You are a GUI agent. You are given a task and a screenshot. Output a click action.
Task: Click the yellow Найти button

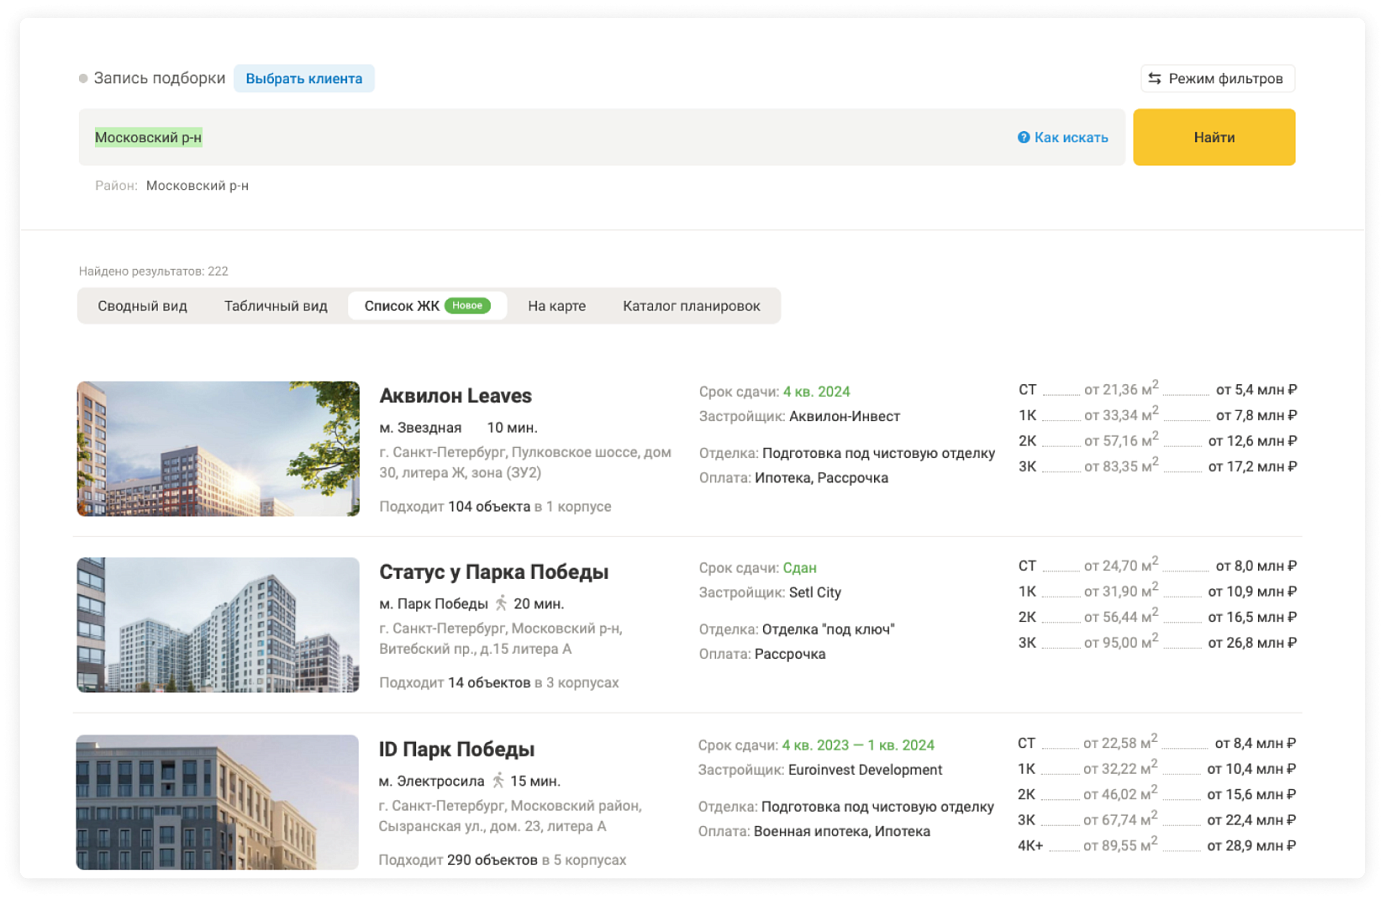(x=1214, y=137)
